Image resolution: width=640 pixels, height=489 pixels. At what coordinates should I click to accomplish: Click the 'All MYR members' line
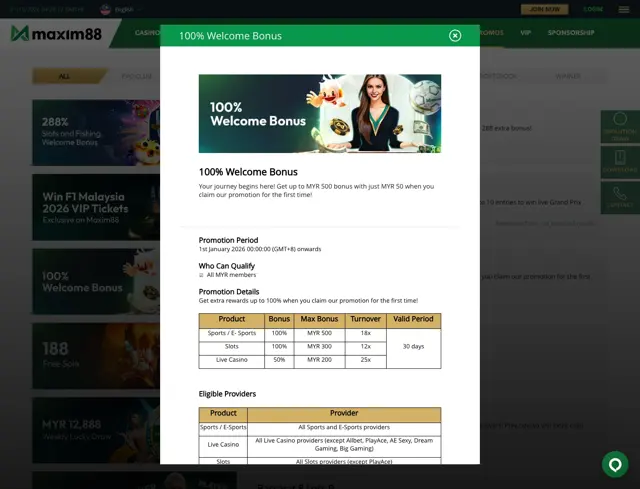[231, 275]
